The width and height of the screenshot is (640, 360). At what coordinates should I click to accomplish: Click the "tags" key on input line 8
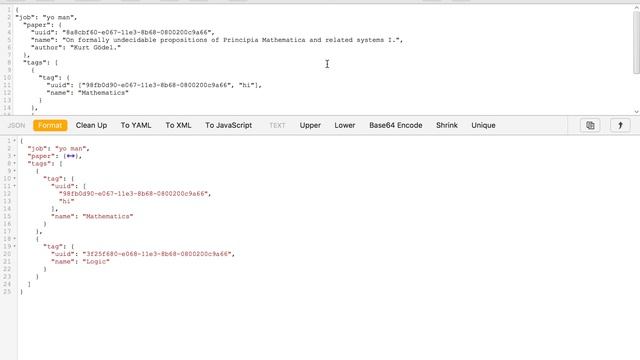pos(36,62)
